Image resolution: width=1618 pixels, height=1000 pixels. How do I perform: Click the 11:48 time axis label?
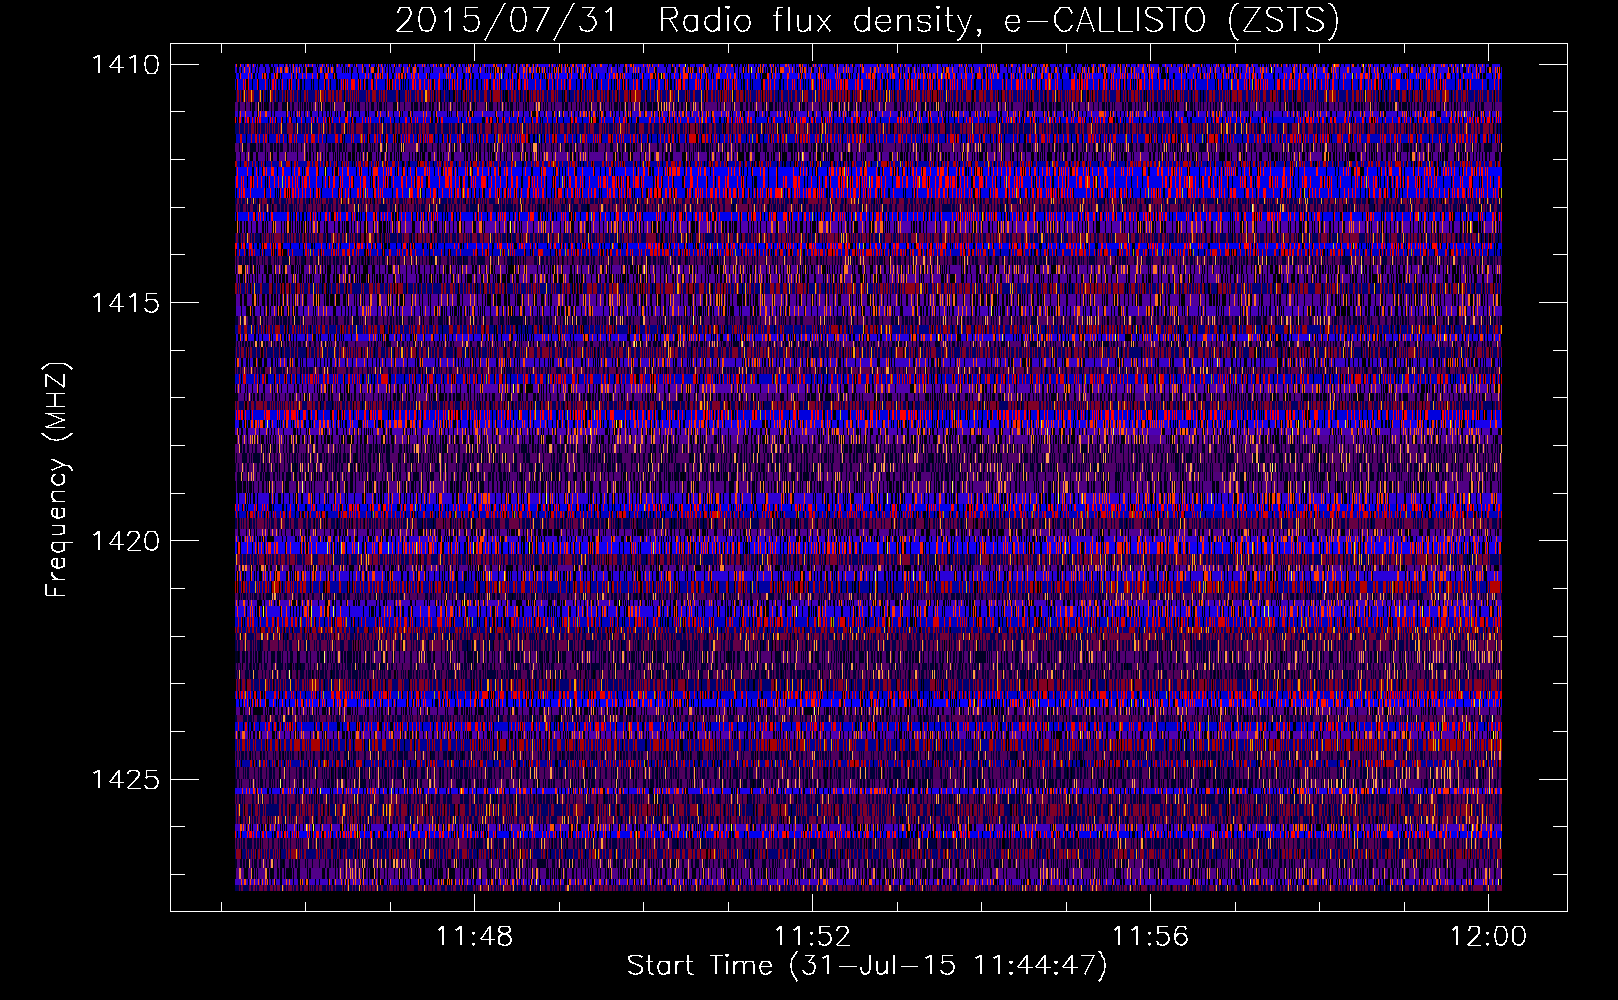click(x=474, y=936)
